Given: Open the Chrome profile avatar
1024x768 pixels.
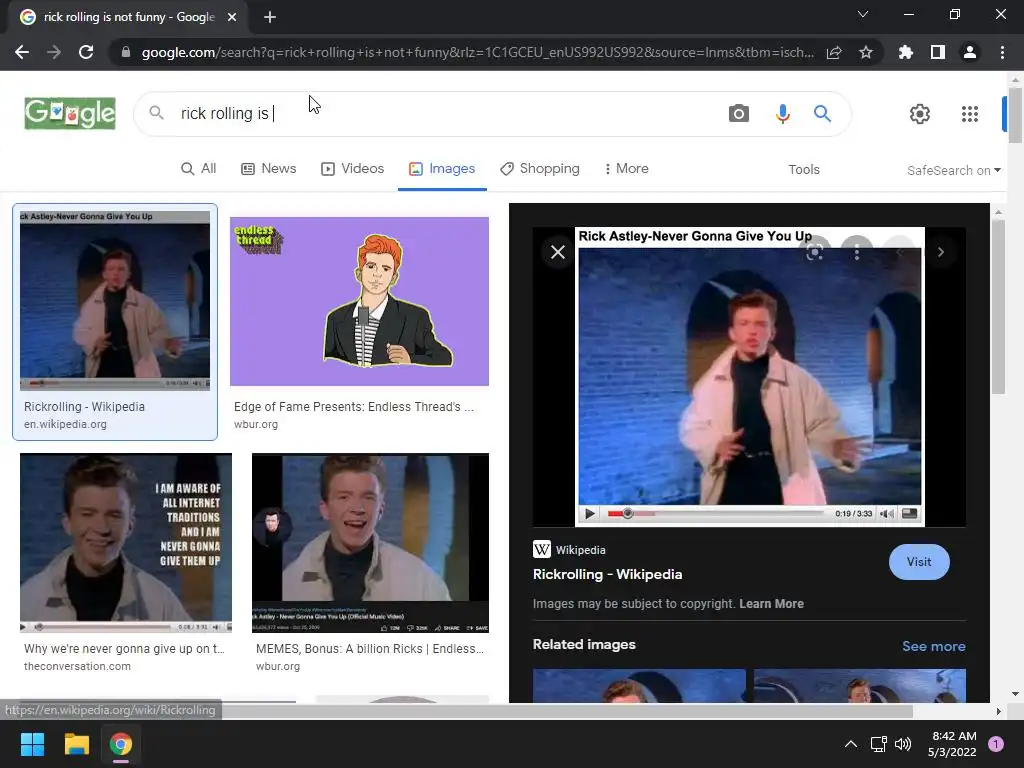Looking at the screenshot, I should click(970, 52).
